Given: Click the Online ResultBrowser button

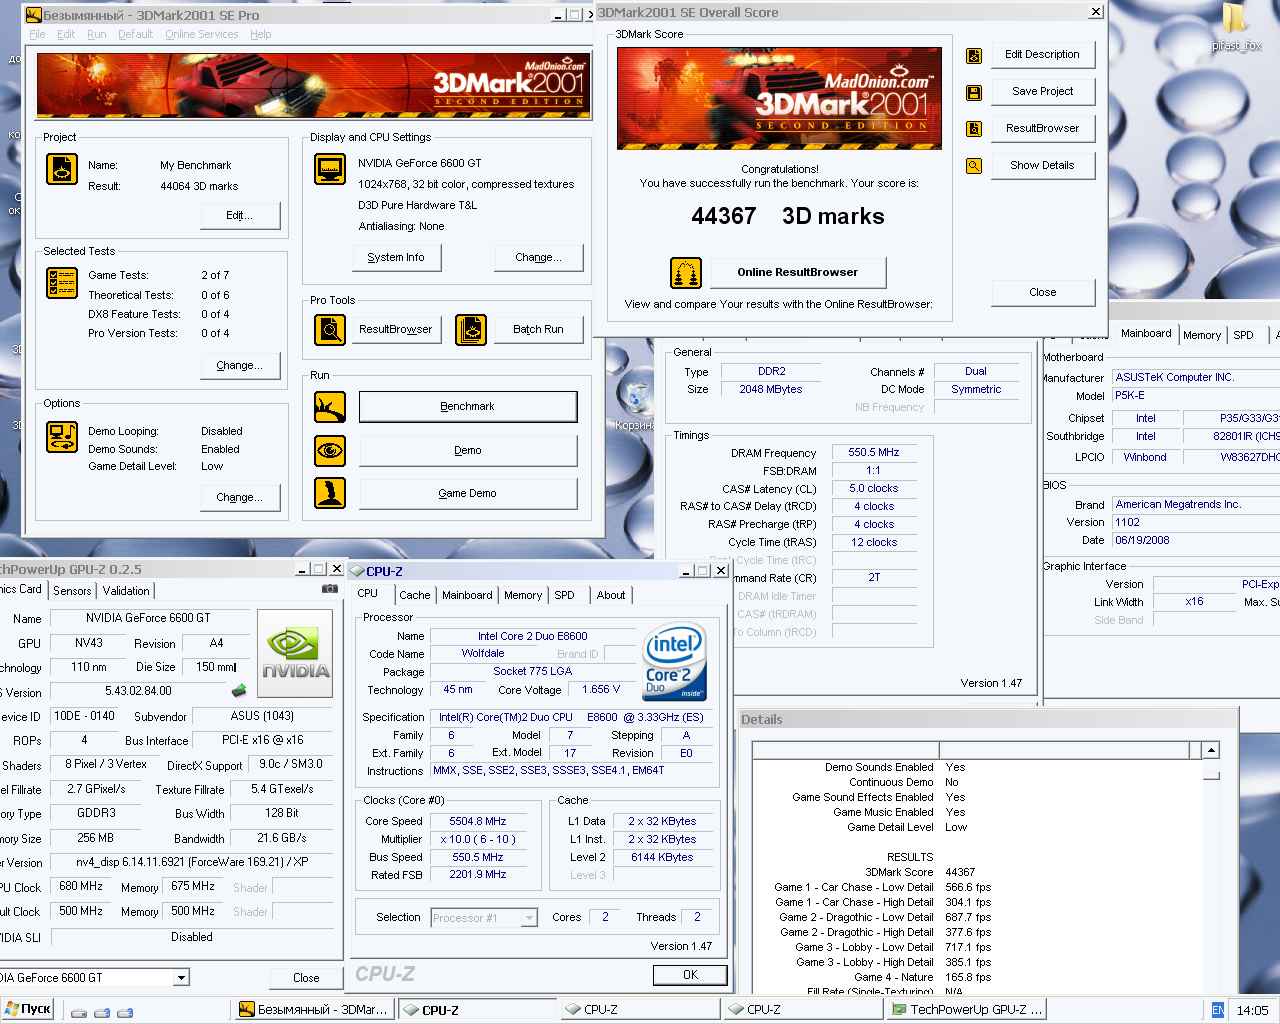Looking at the screenshot, I should 797,273.
